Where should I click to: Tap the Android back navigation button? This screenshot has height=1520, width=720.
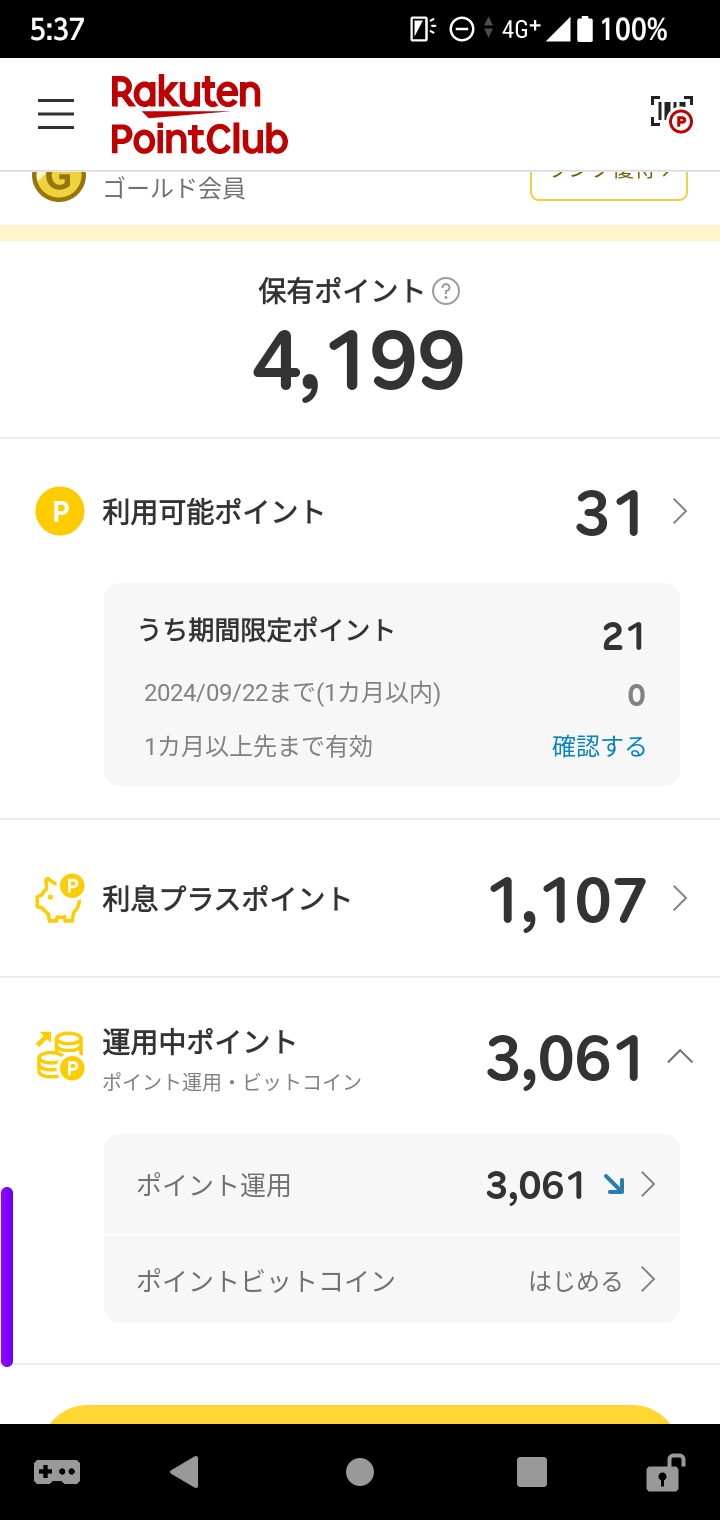click(x=184, y=1472)
